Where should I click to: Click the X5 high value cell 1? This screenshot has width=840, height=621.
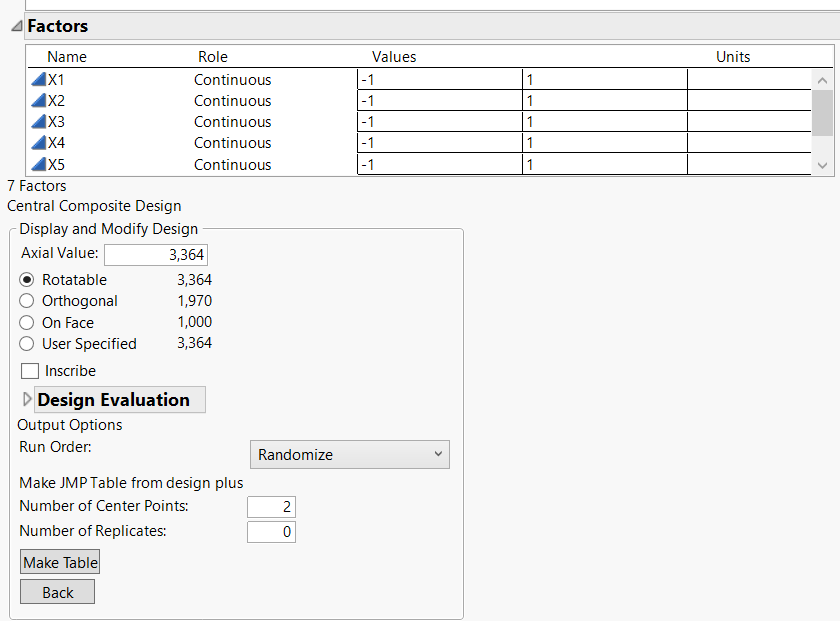605,164
